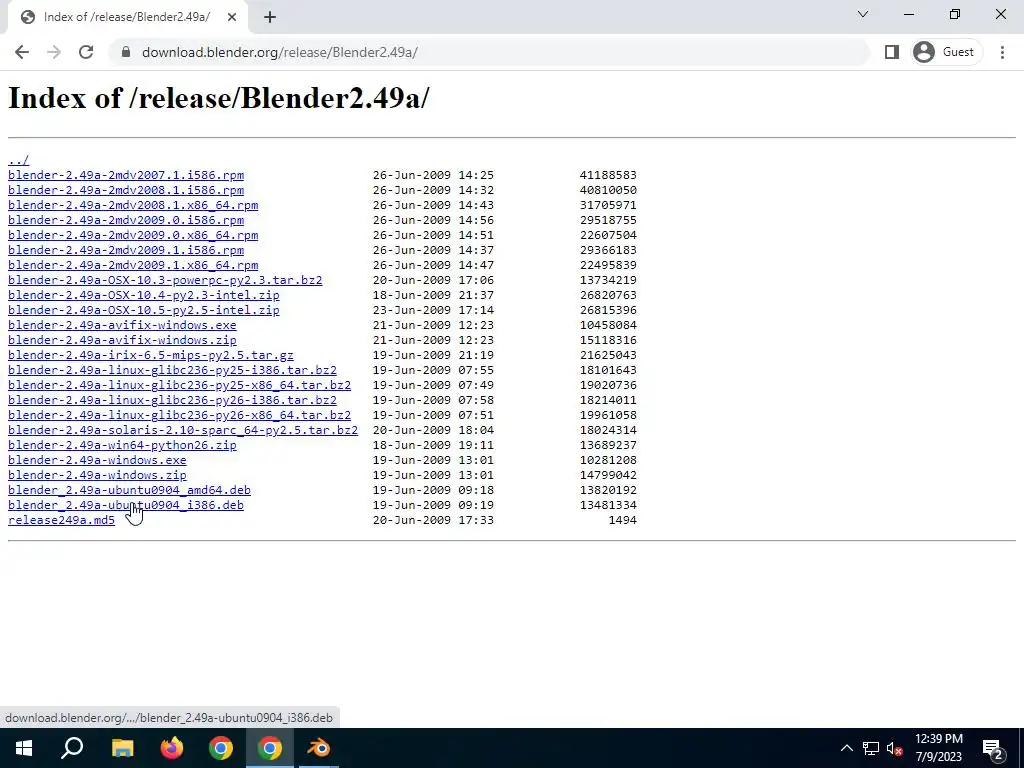Download blender-2.49a-2mdv2007.1.i586.rpm
1024x768 pixels.
pos(126,175)
